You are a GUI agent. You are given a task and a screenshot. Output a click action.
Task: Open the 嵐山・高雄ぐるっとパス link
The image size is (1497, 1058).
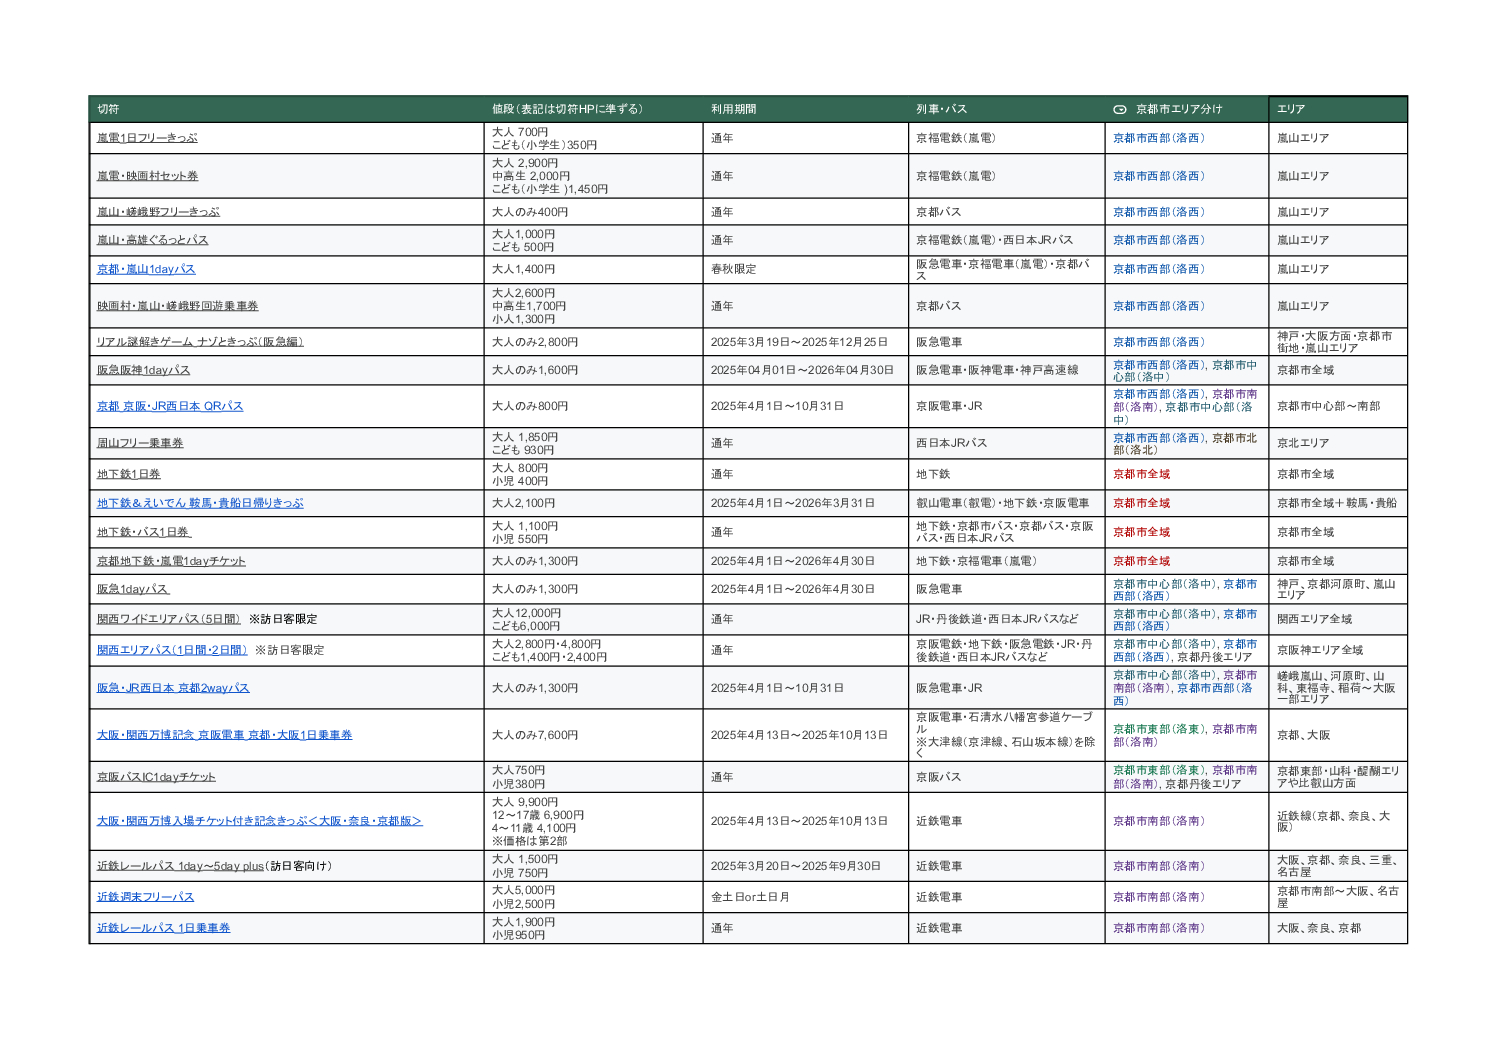(152, 240)
